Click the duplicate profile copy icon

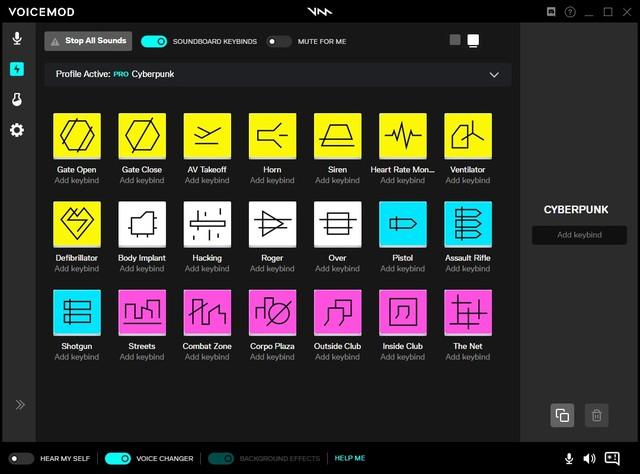tap(562, 415)
